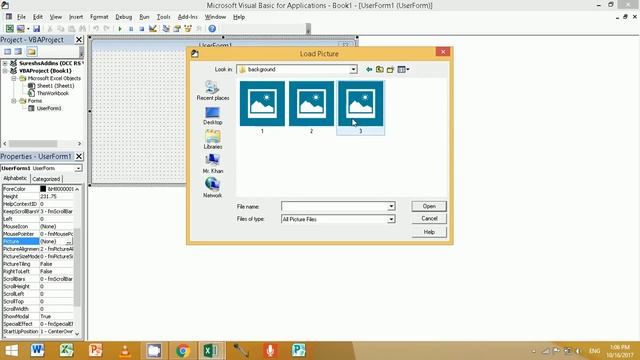Click the Run Sub/UserForm play icon
640x360 pixels.
[x=120, y=29]
